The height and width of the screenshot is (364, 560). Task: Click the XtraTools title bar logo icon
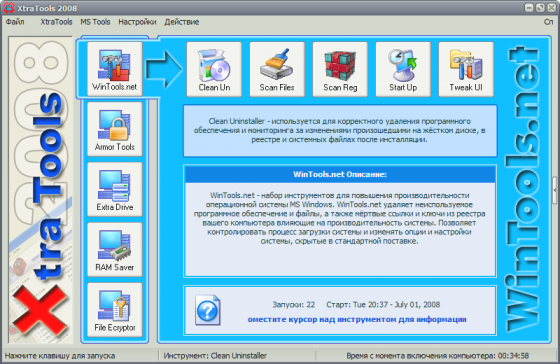click(9, 8)
